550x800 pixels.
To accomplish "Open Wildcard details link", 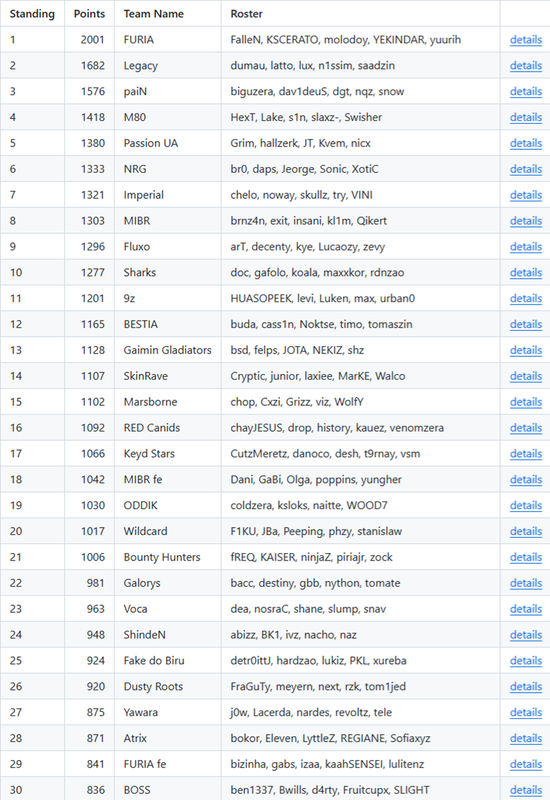I will click(x=526, y=532).
